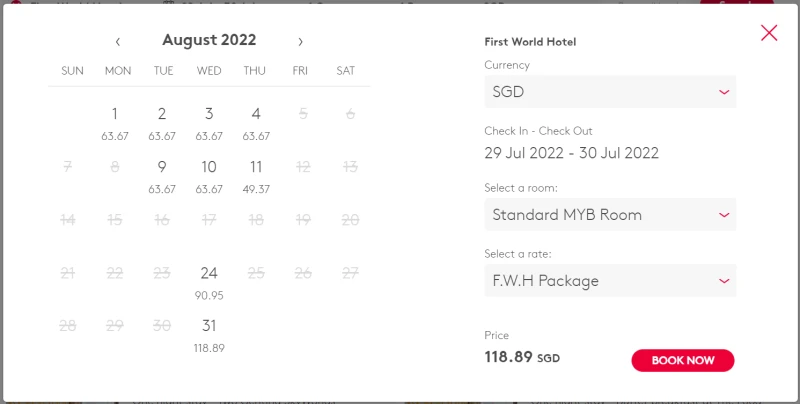Pick August 2 on the calendar
Screen dimensions: 800x404
point(162,121)
